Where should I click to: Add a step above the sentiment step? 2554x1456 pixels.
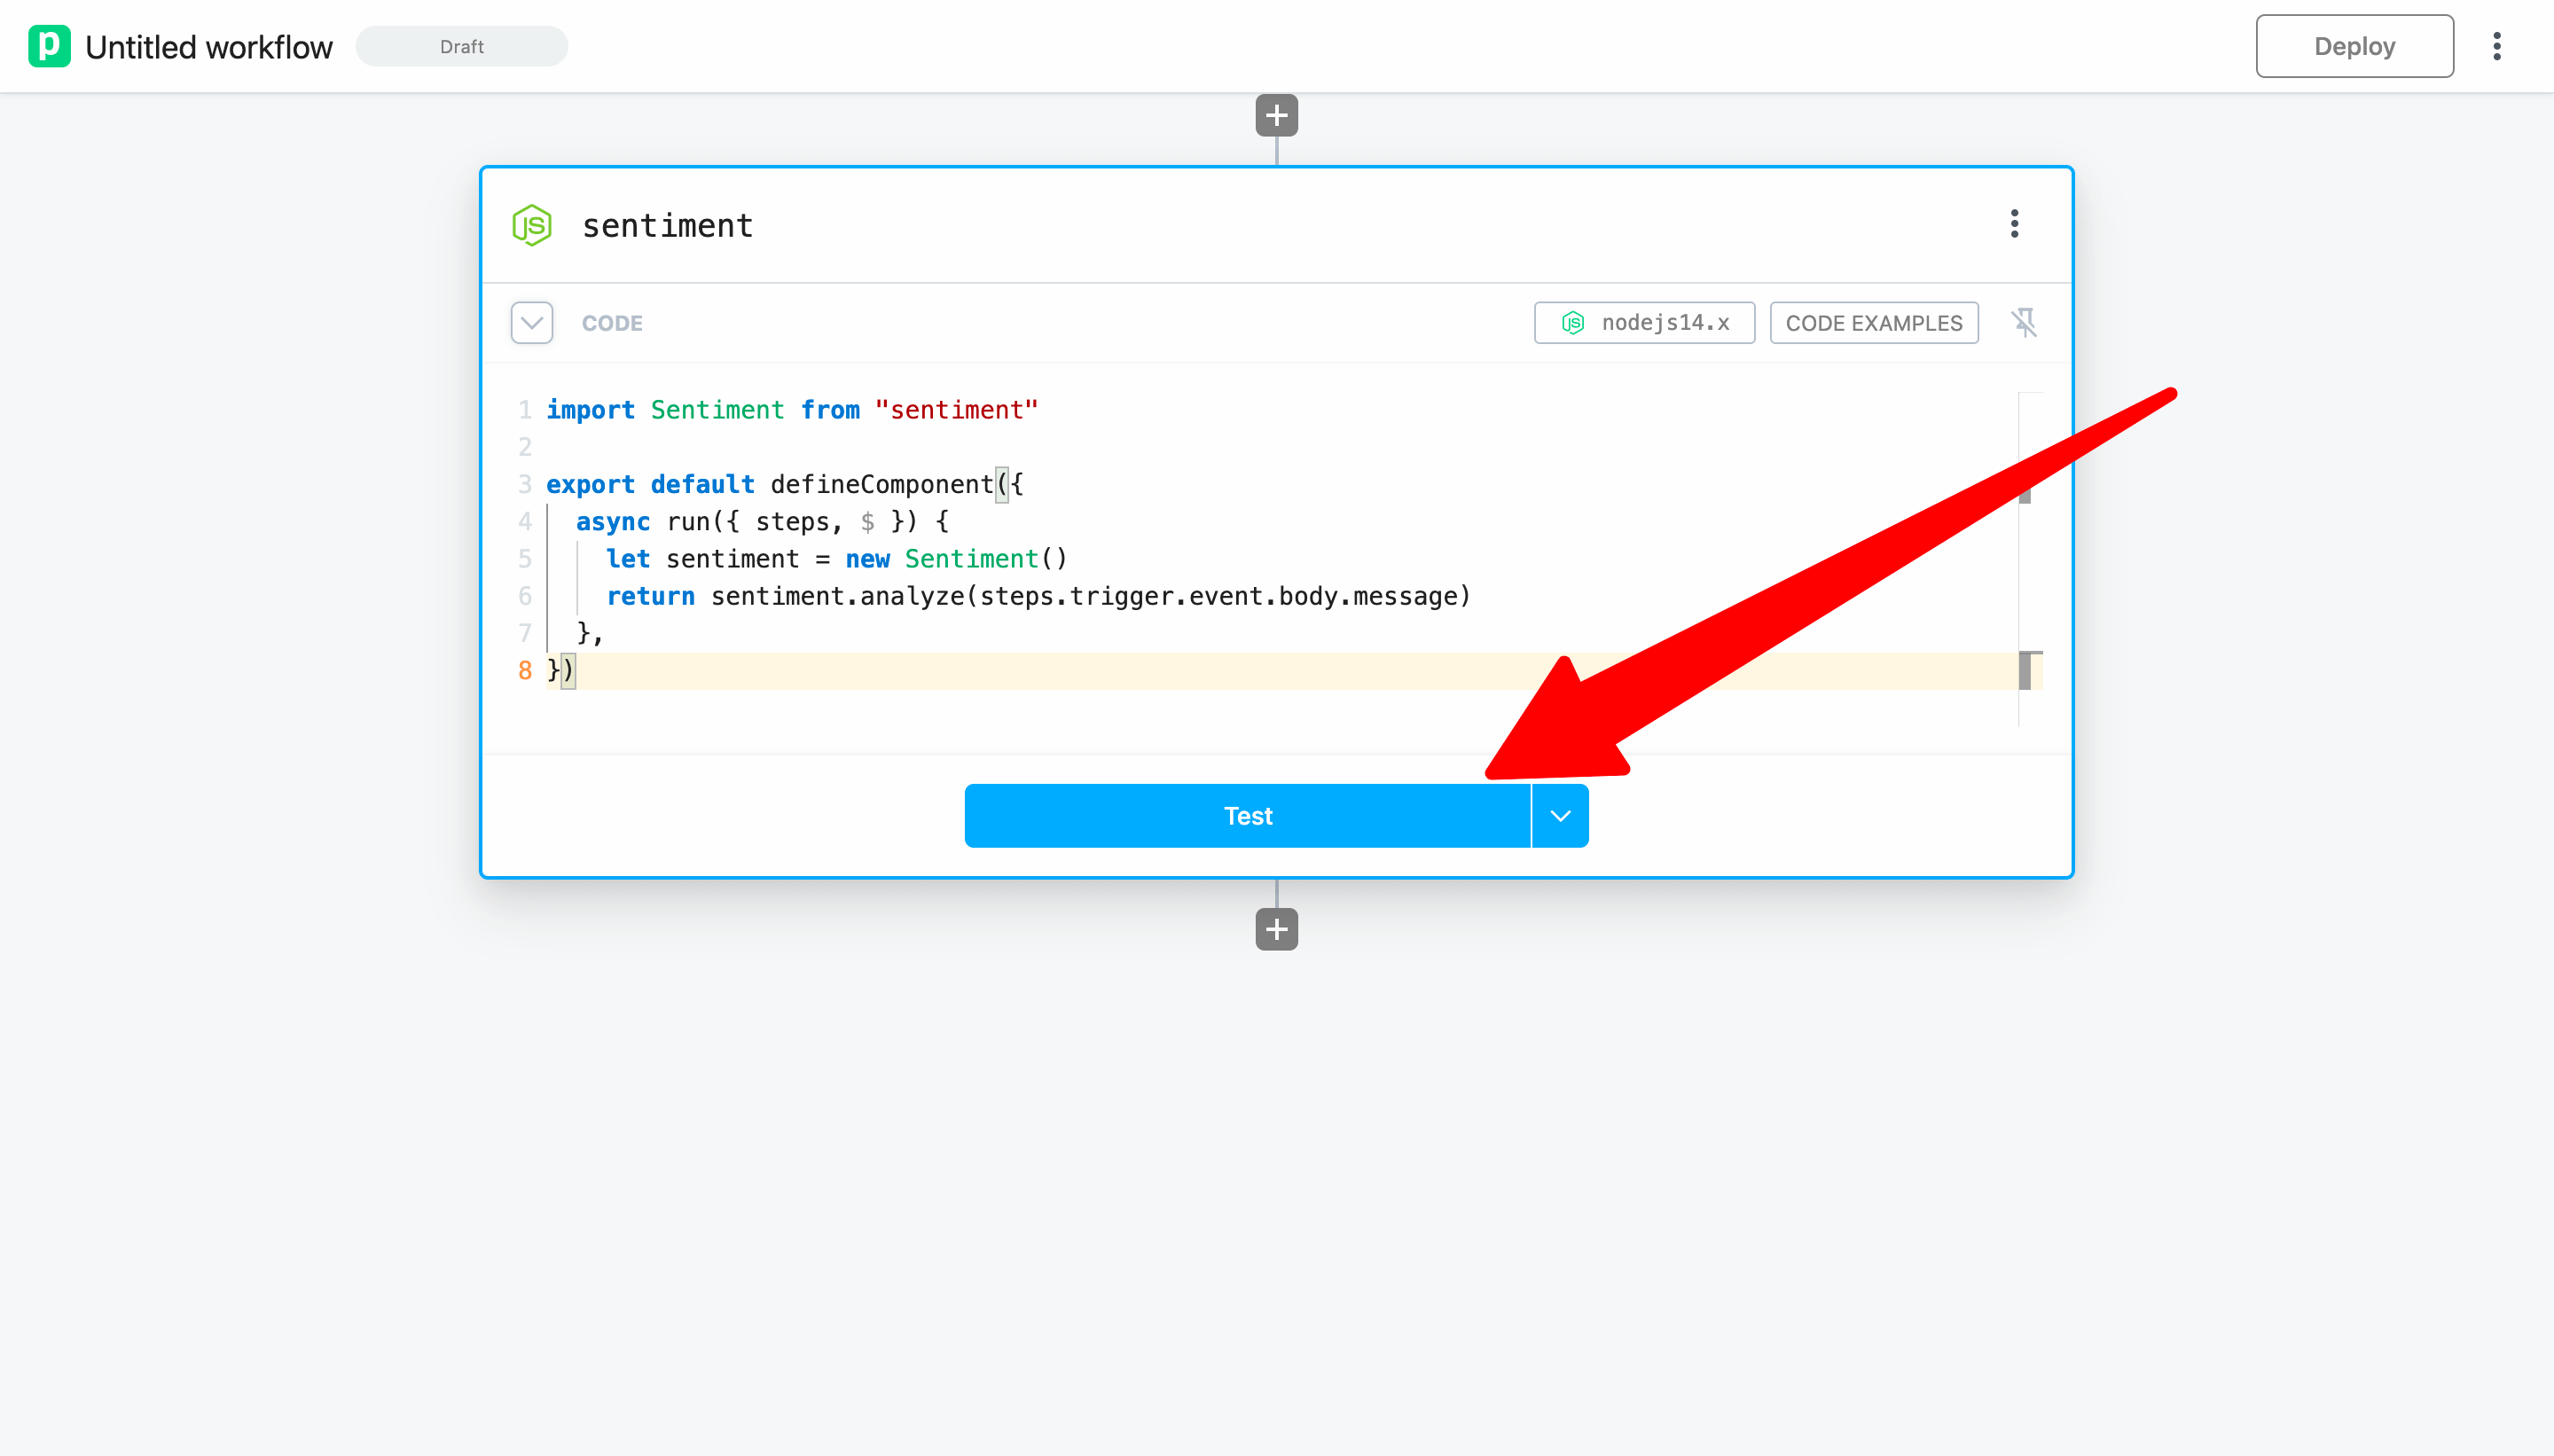point(1276,116)
